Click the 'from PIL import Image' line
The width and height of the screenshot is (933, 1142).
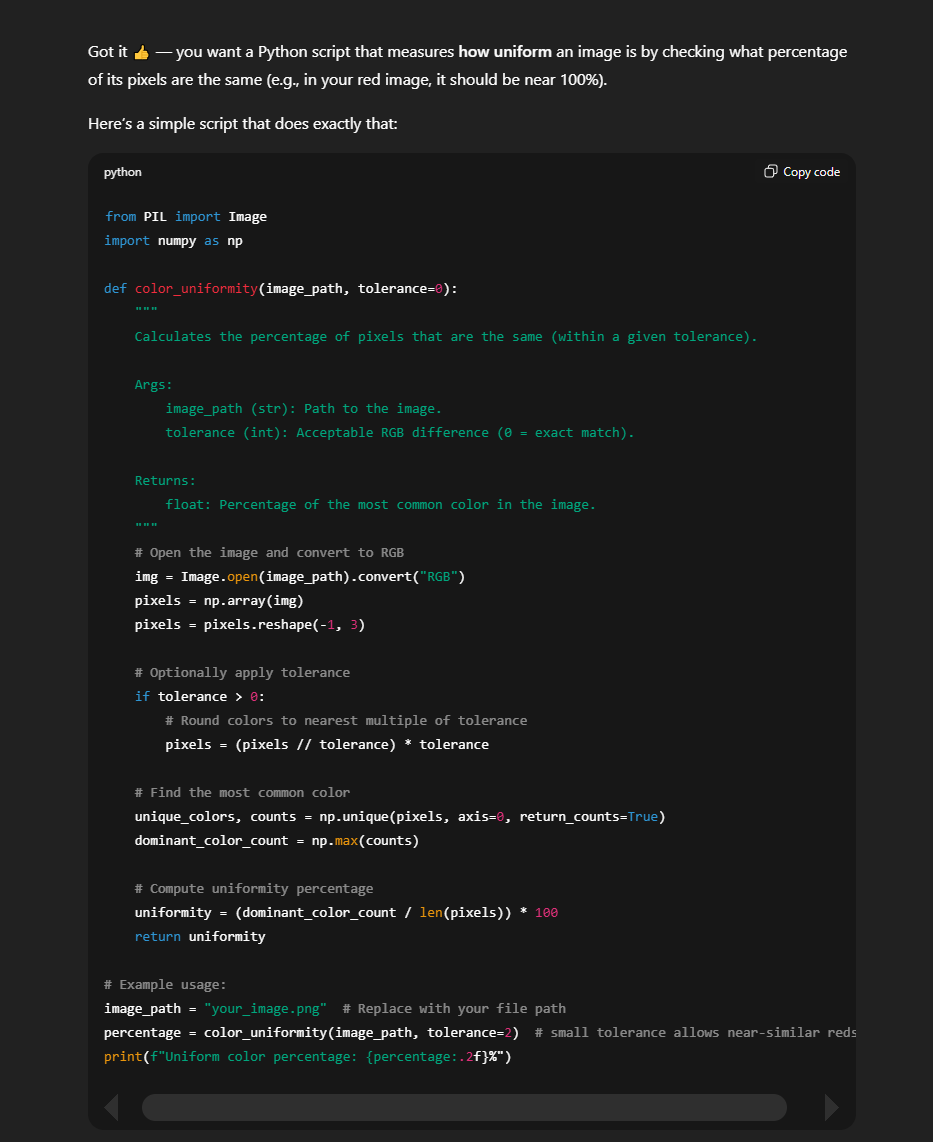[186, 217]
